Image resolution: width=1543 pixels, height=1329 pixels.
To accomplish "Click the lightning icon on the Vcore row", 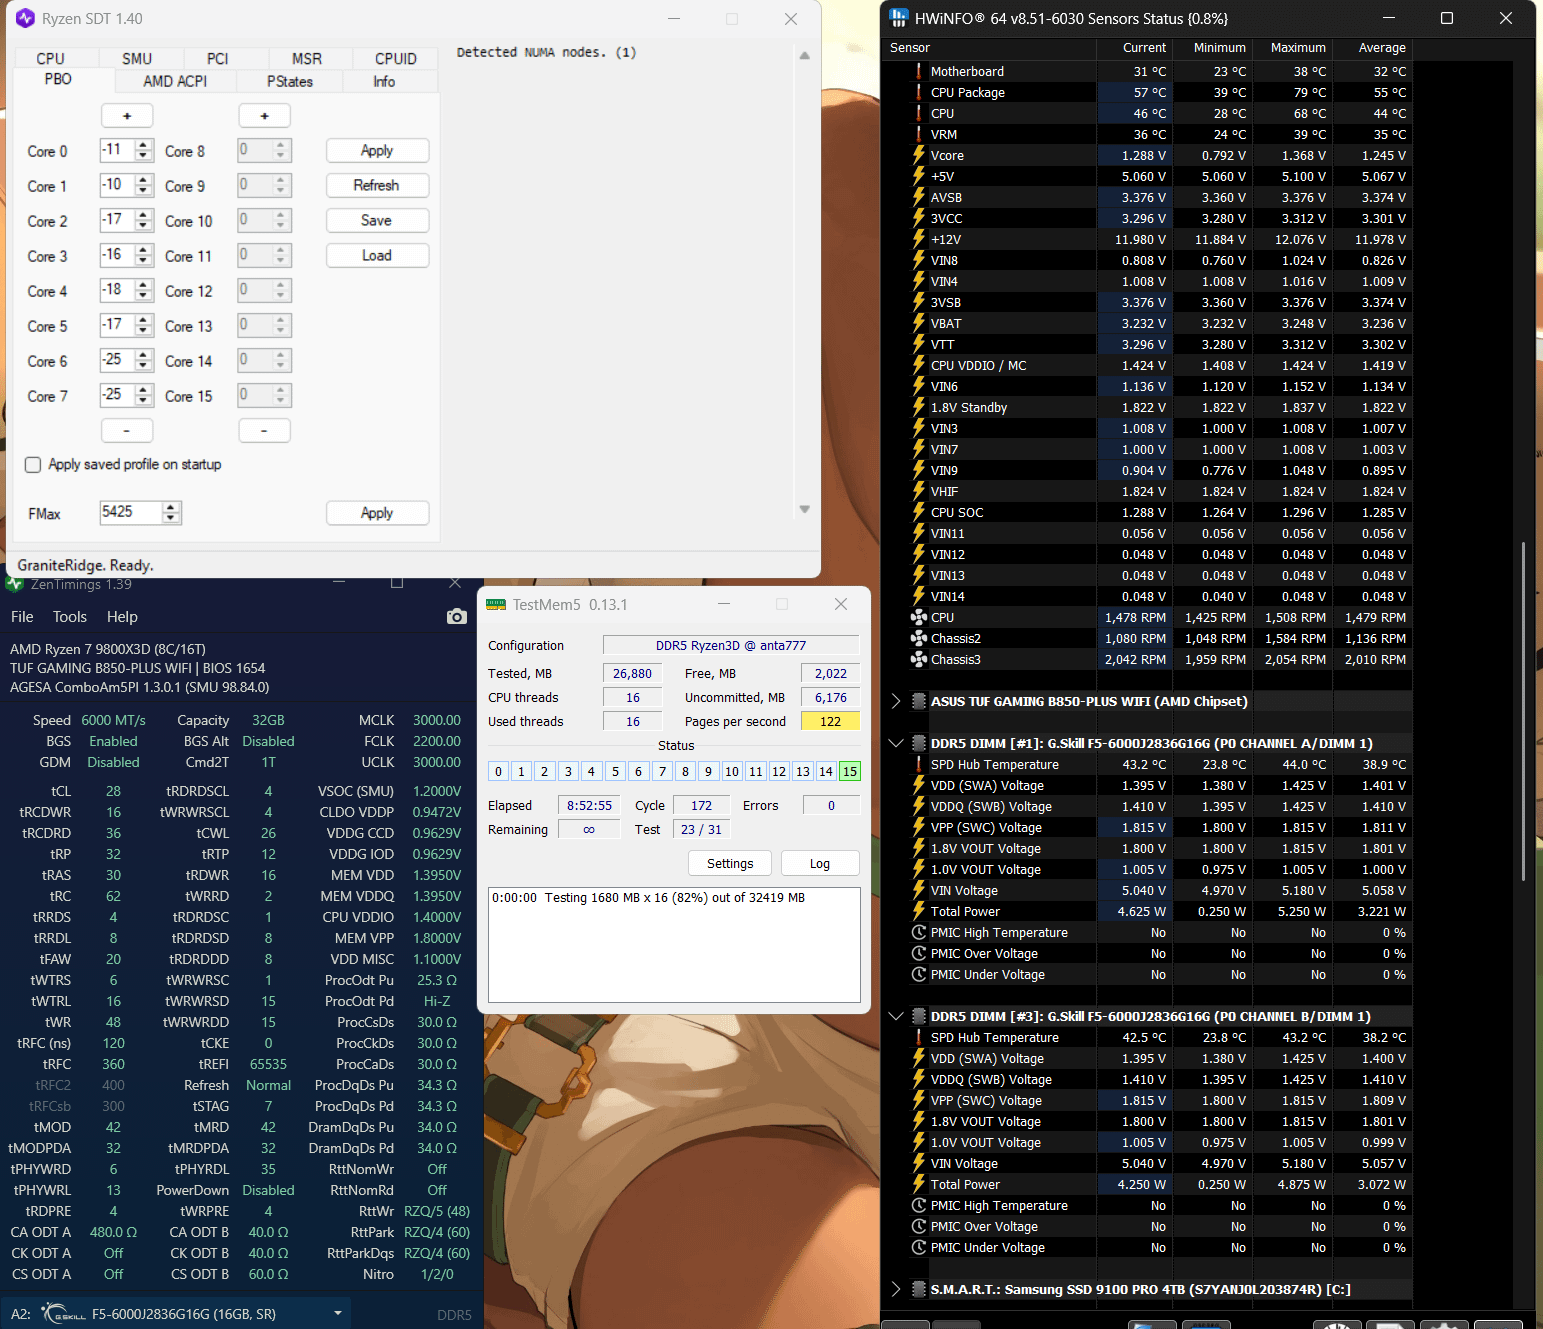I will (x=919, y=155).
